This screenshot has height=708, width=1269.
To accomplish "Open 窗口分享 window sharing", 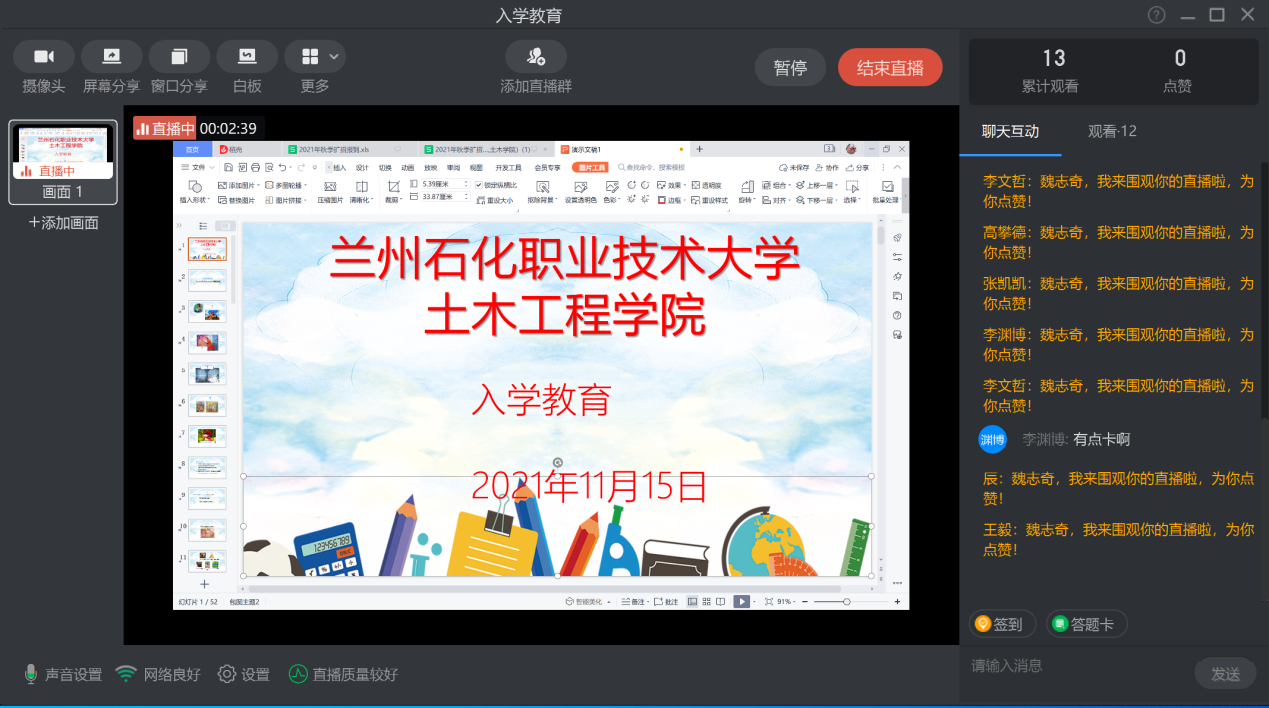I will [179, 57].
